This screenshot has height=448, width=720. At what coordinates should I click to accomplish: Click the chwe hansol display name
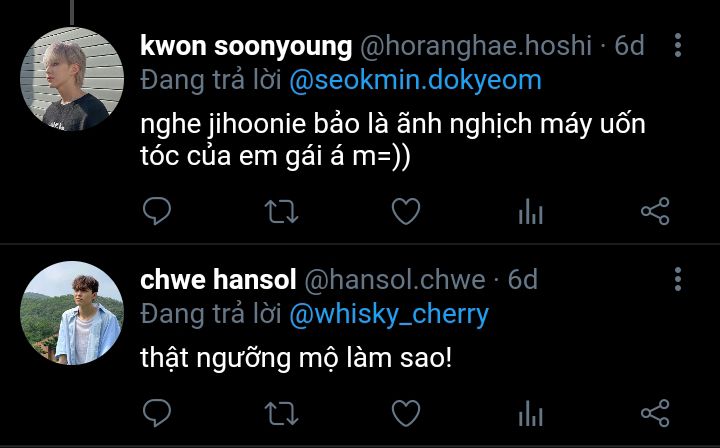pyautogui.click(x=218, y=279)
